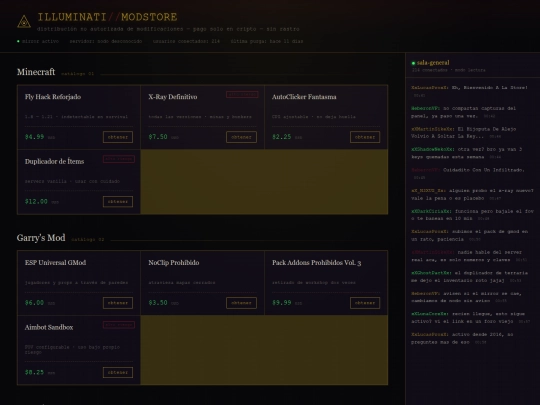This screenshot has height=405, width=540.
Task: Select the NoClip Prohibido title
Action: 174,262
